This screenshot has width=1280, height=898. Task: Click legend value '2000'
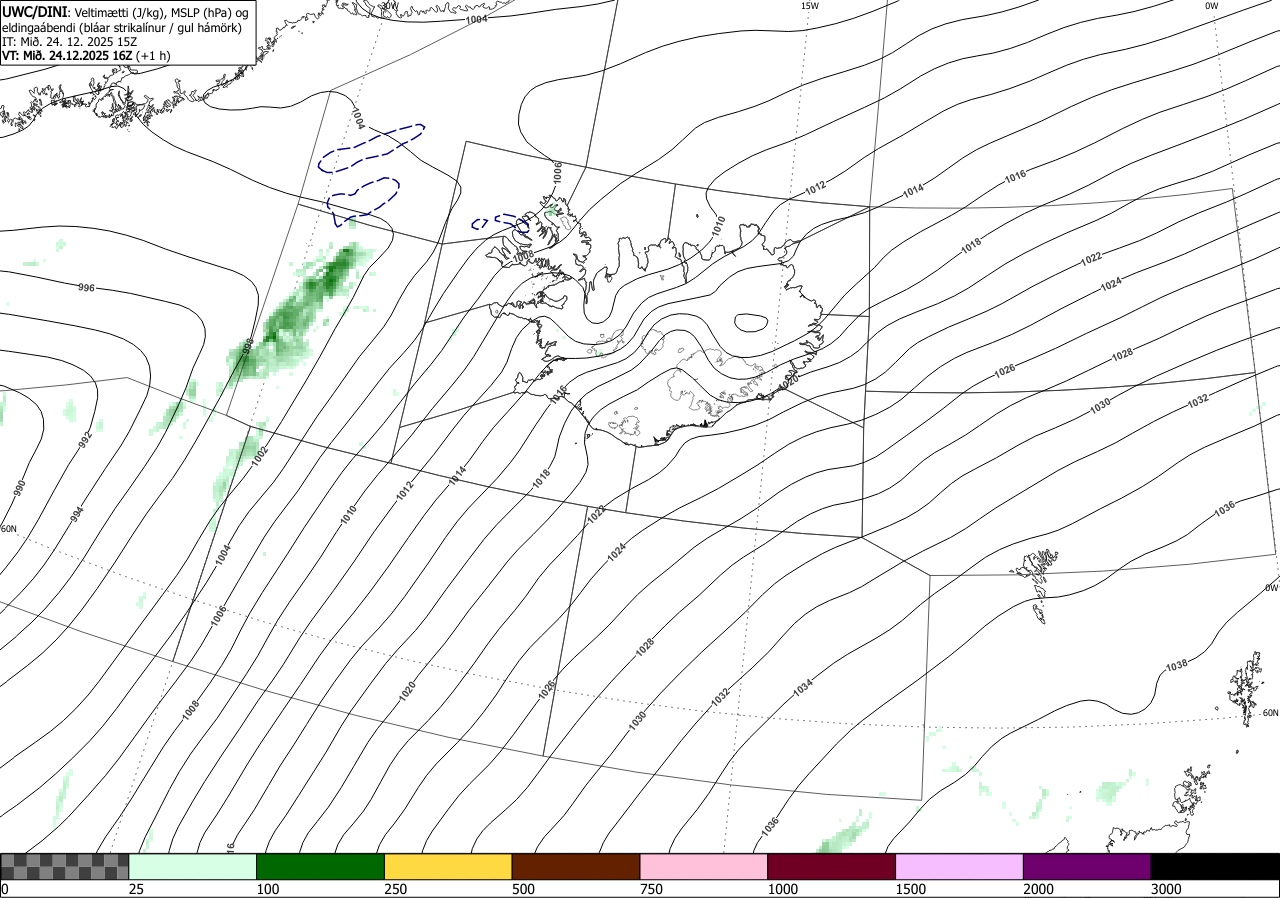pos(1038,889)
